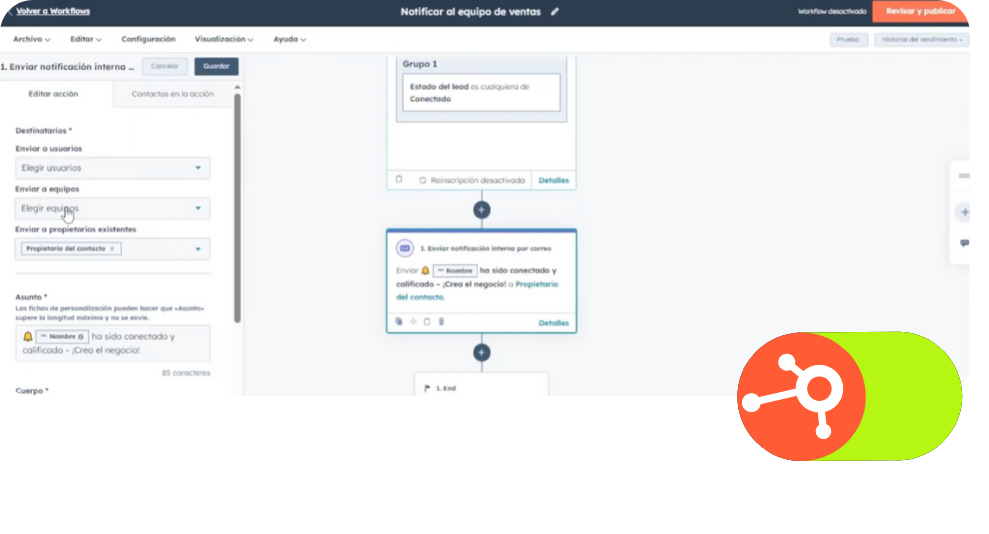This screenshot has height=534, width=989.
Task: Select the Estado del lead filter condition
Action: pos(481,93)
